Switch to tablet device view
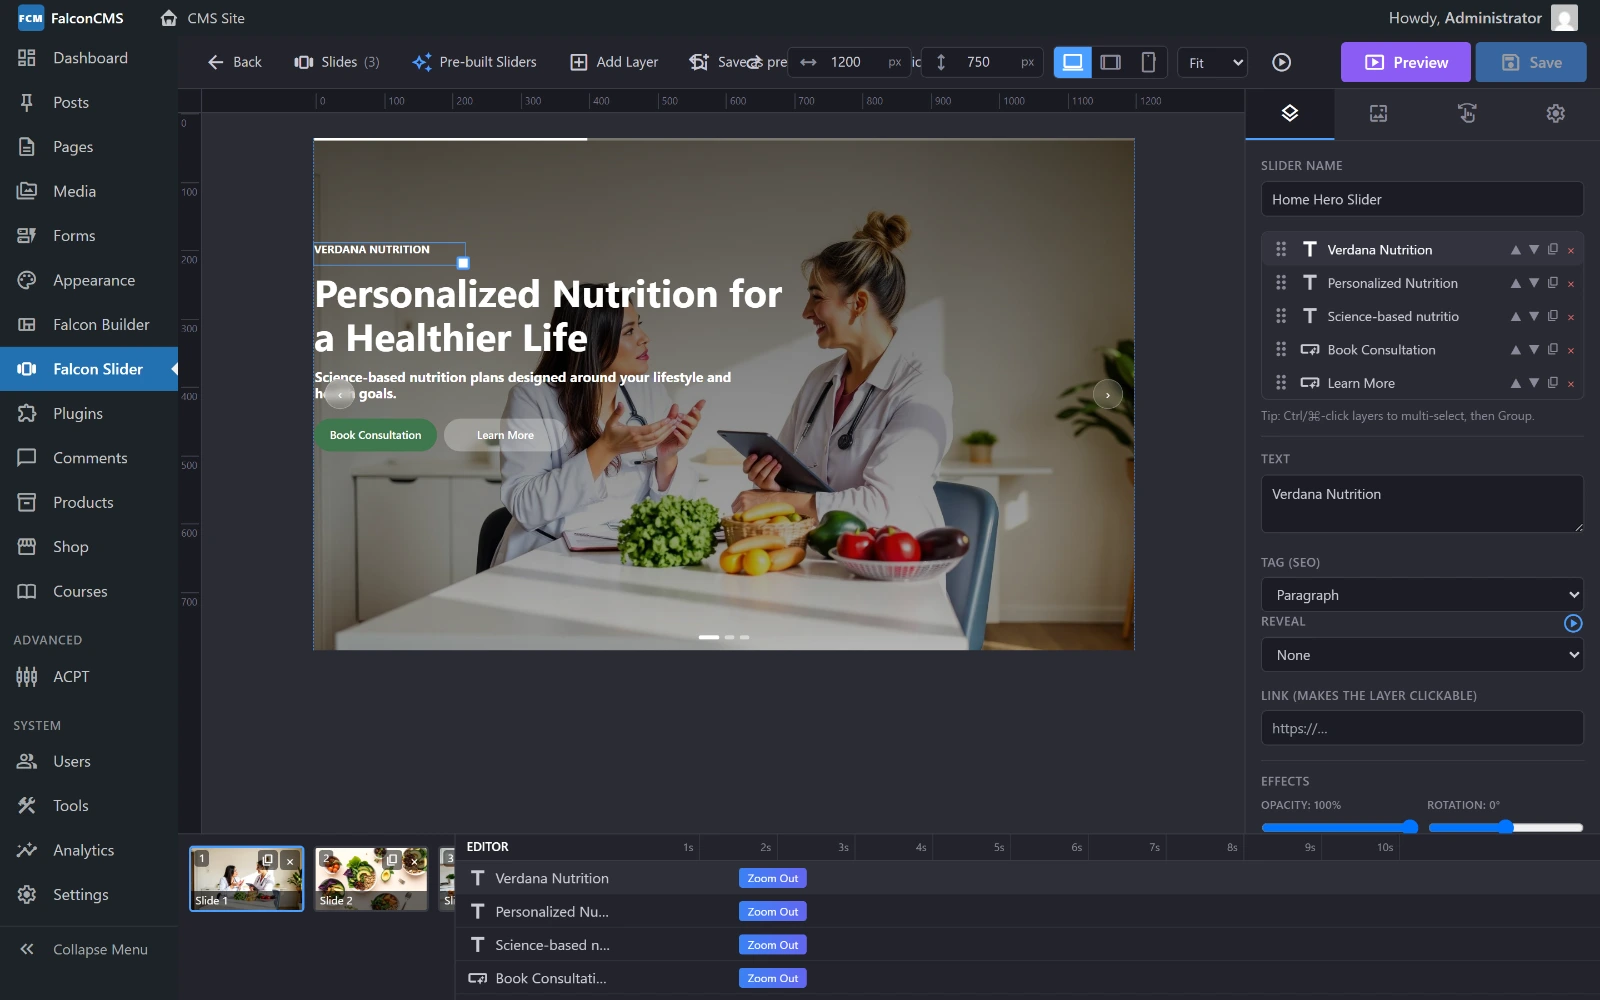The image size is (1600, 1000). 1110,62
